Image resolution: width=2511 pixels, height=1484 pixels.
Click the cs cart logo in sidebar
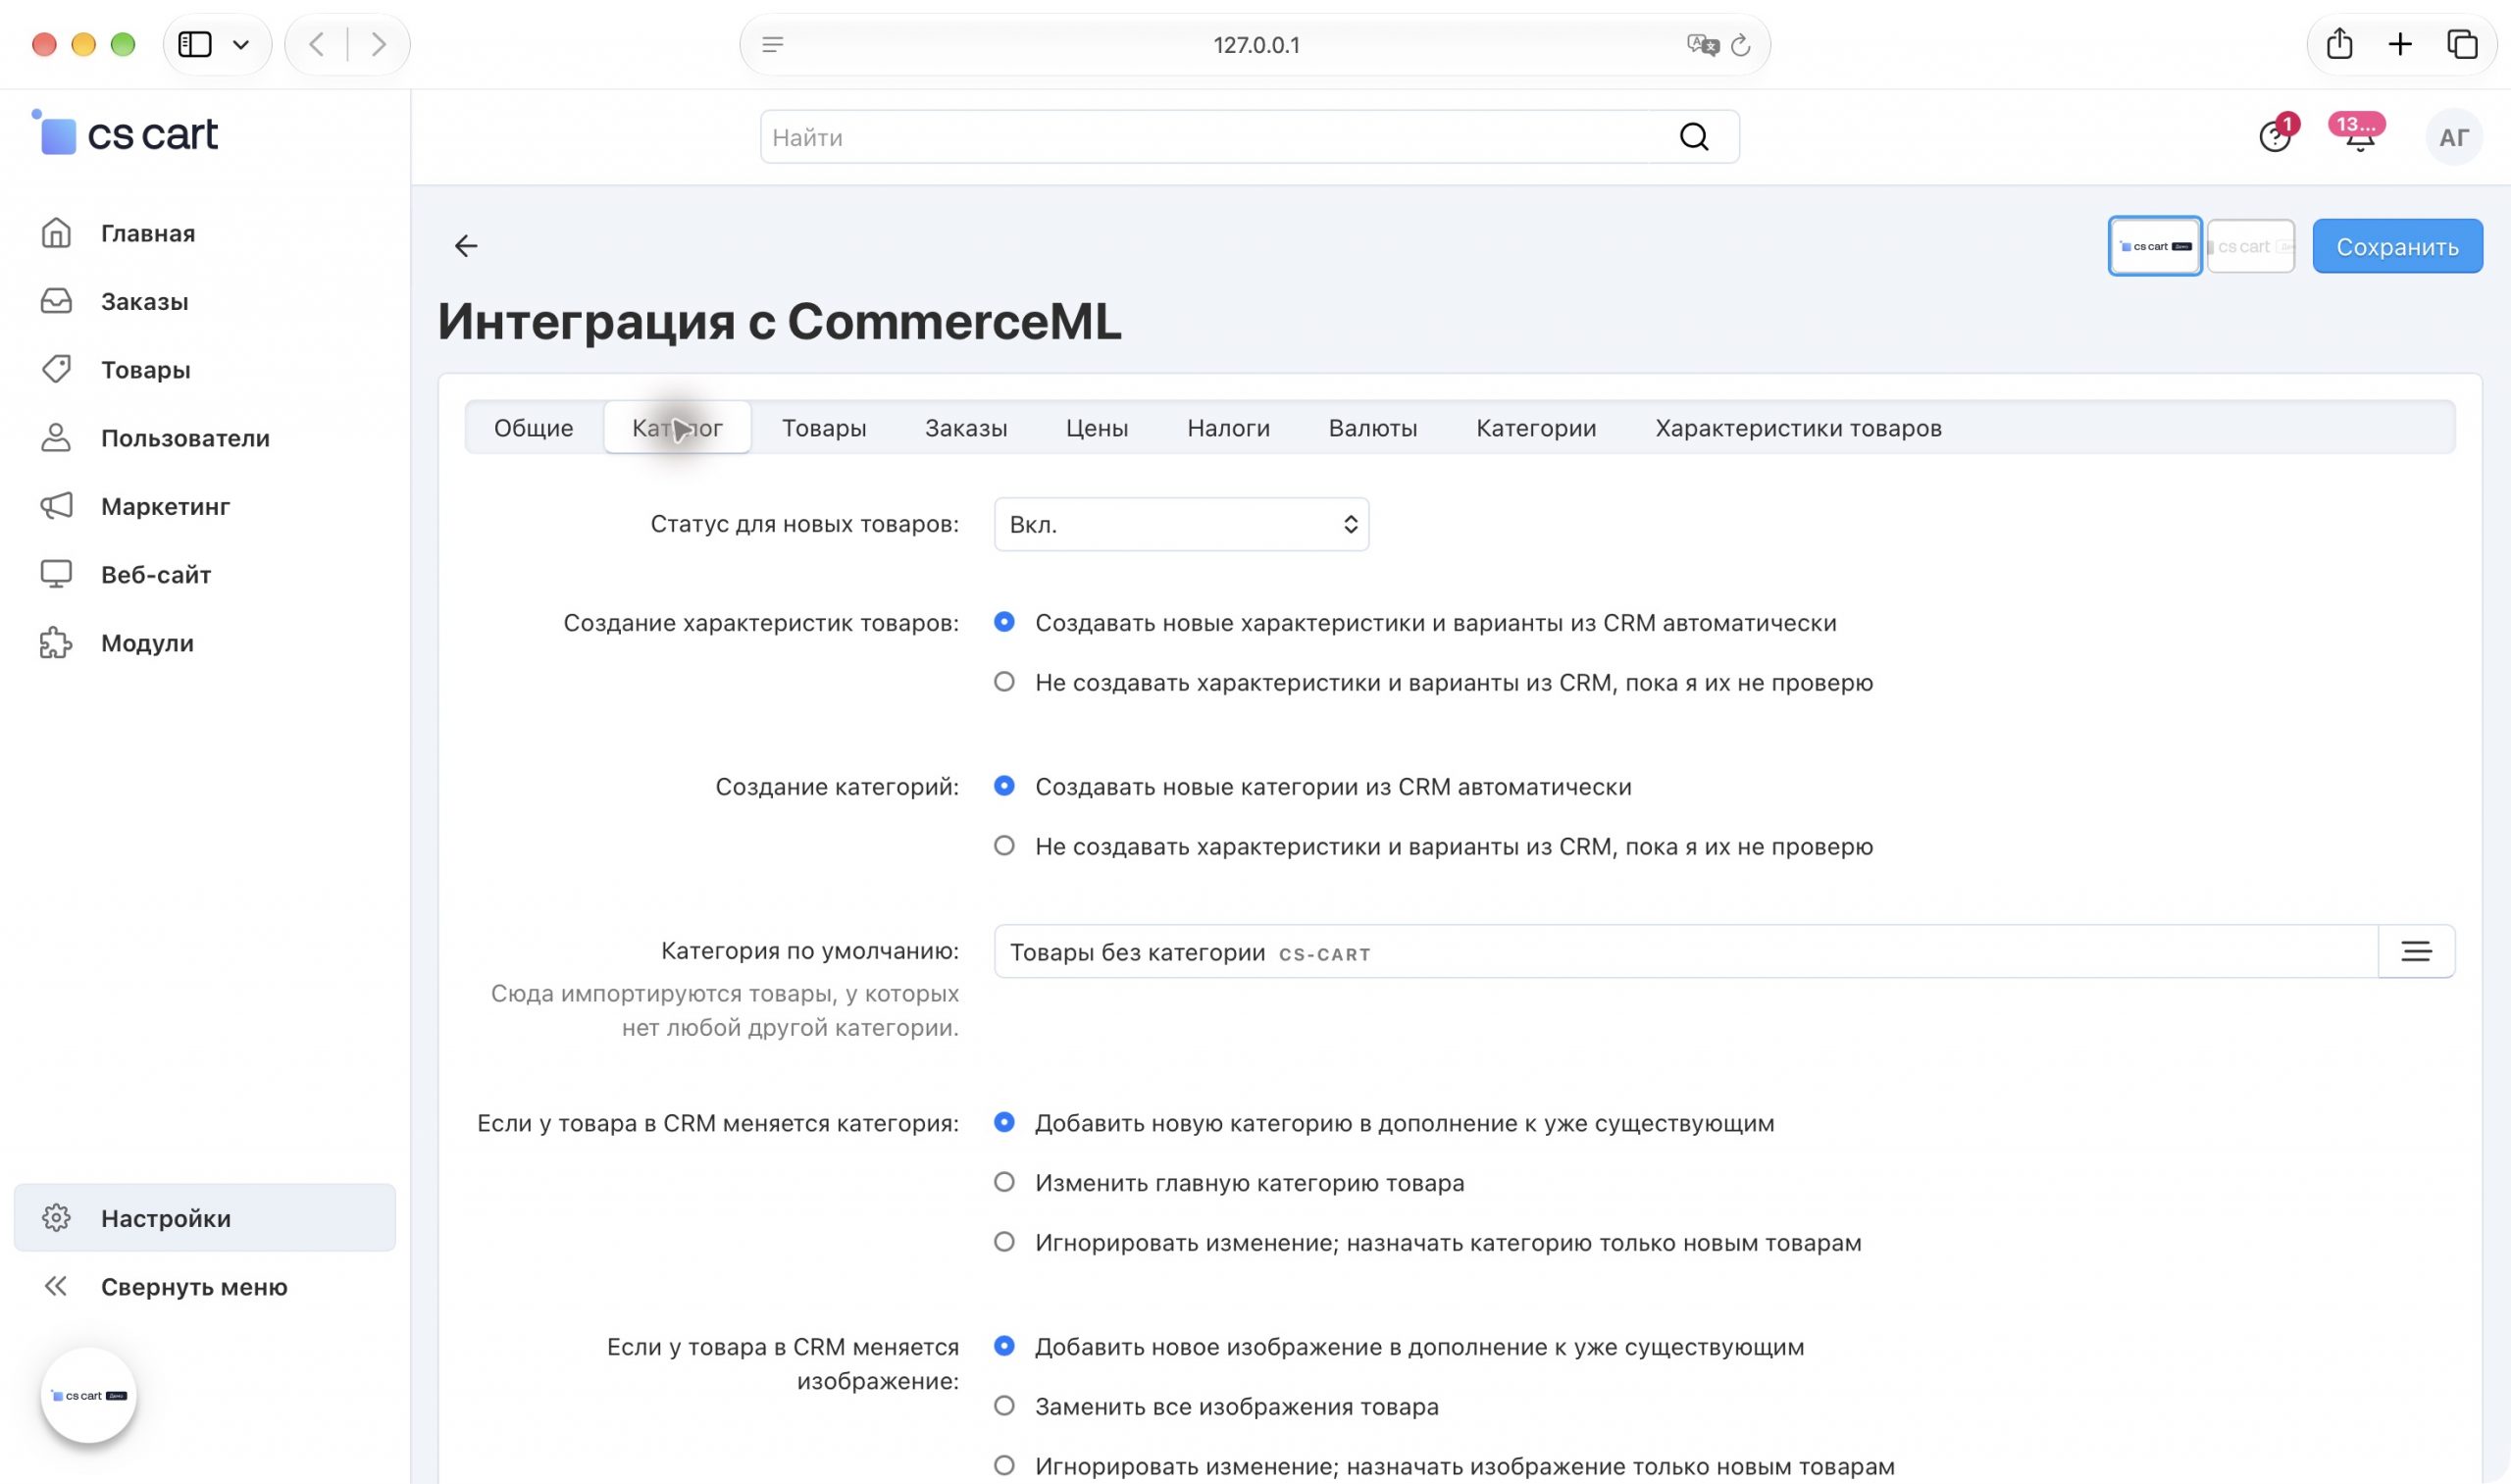[125, 134]
